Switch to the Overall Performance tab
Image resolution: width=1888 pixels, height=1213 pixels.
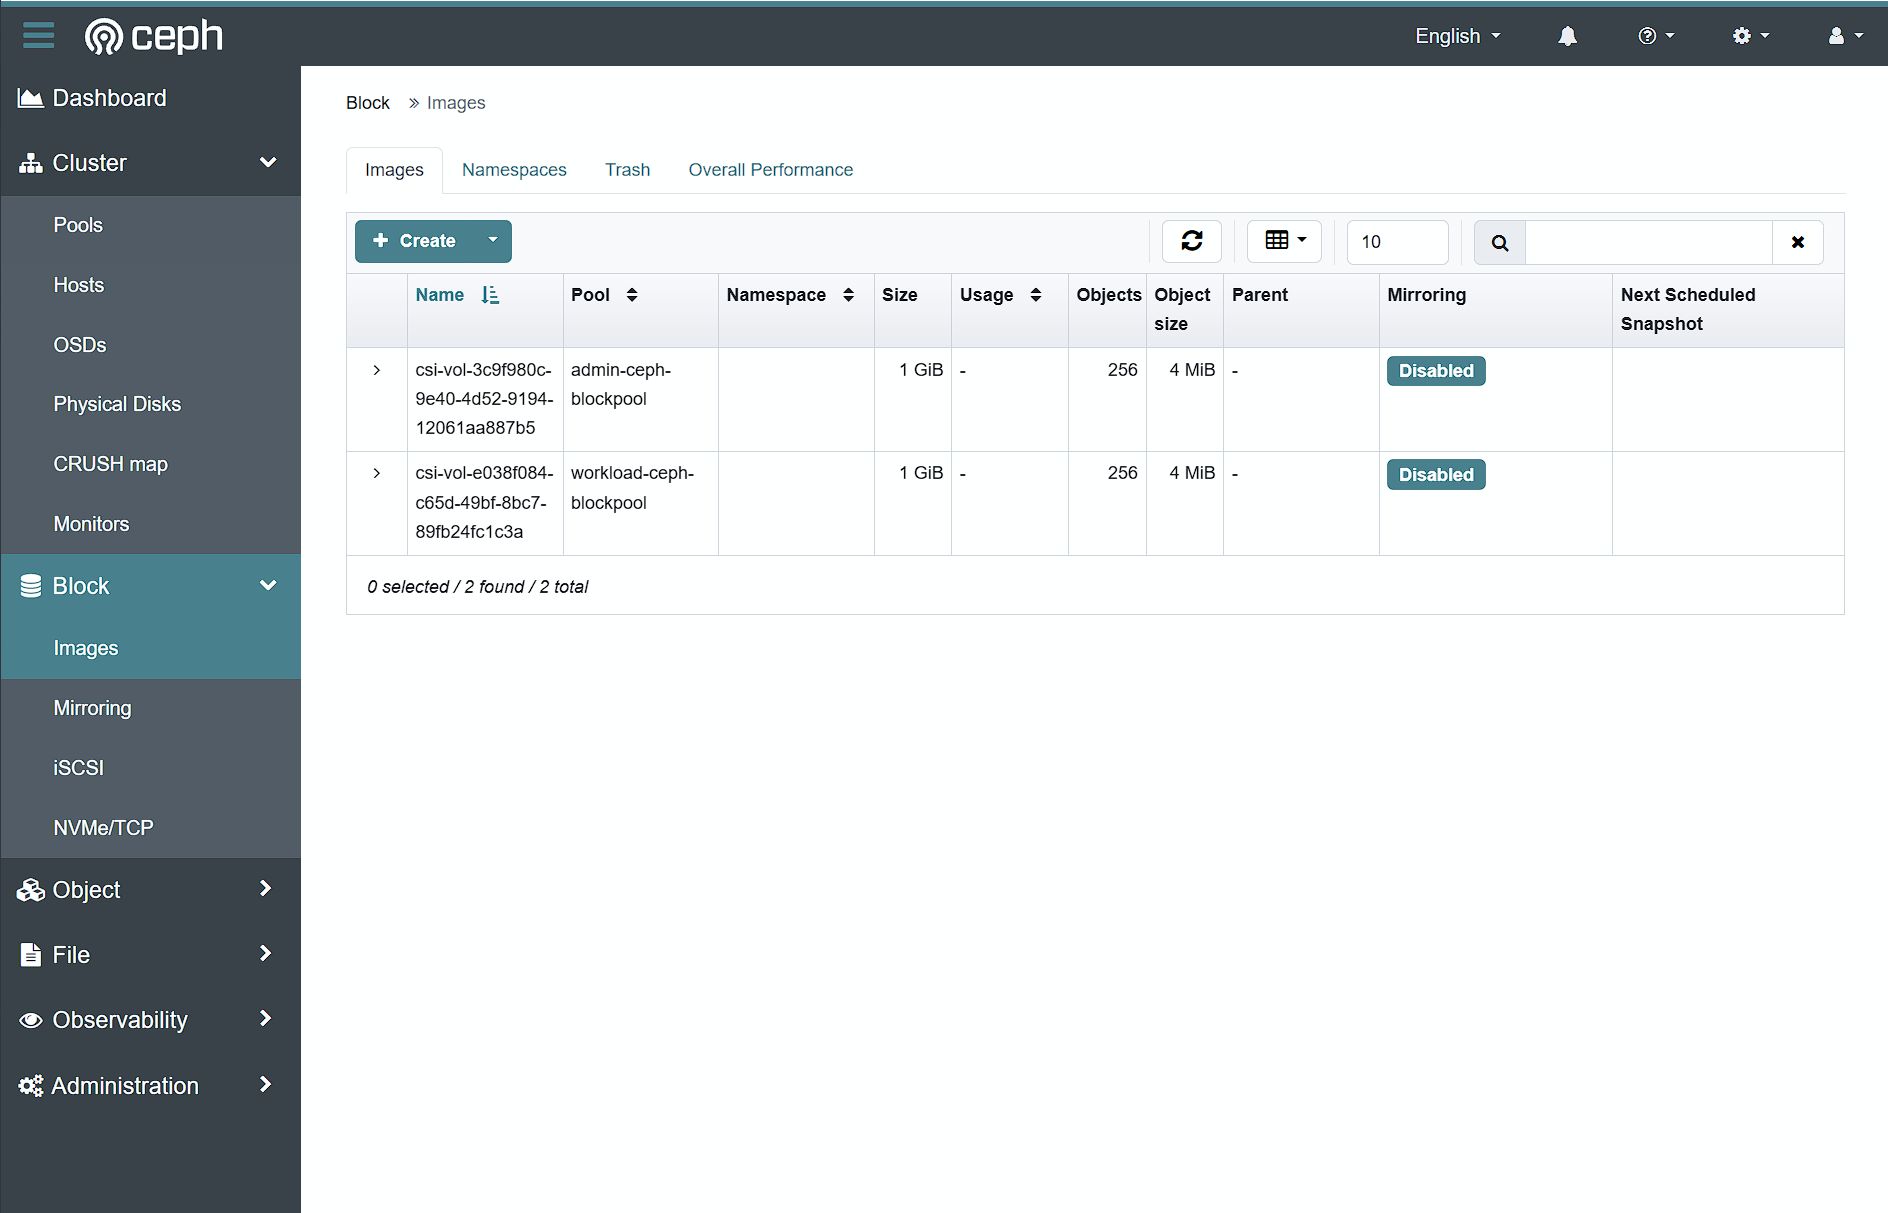pos(770,170)
